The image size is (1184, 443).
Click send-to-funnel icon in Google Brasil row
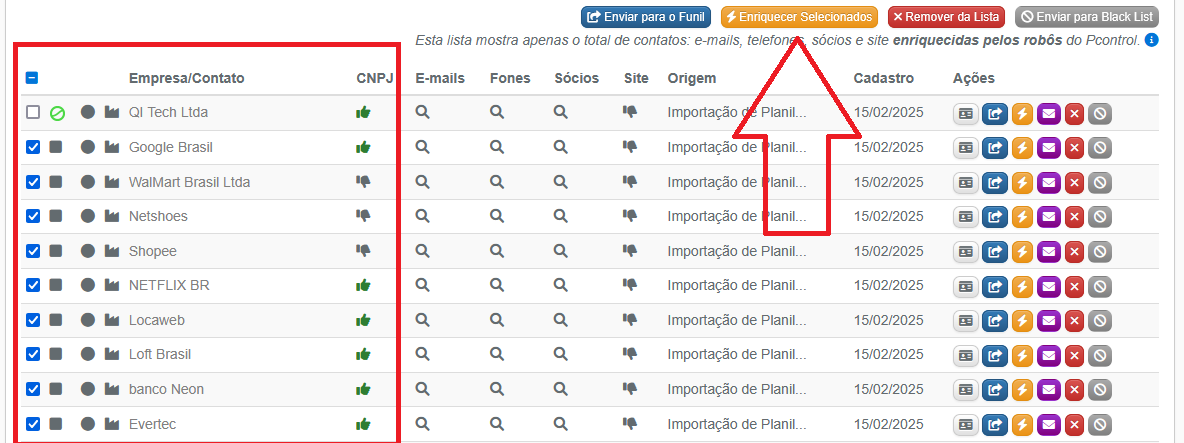(x=994, y=148)
